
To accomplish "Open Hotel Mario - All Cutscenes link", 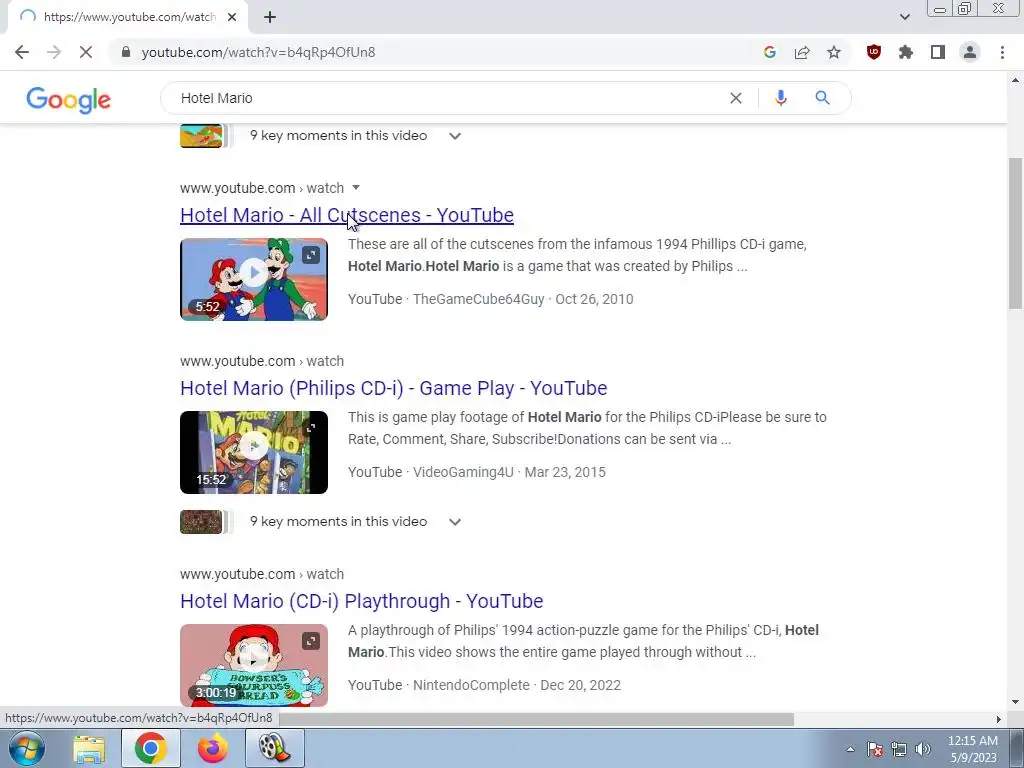I will pyautogui.click(x=347, y=215).
